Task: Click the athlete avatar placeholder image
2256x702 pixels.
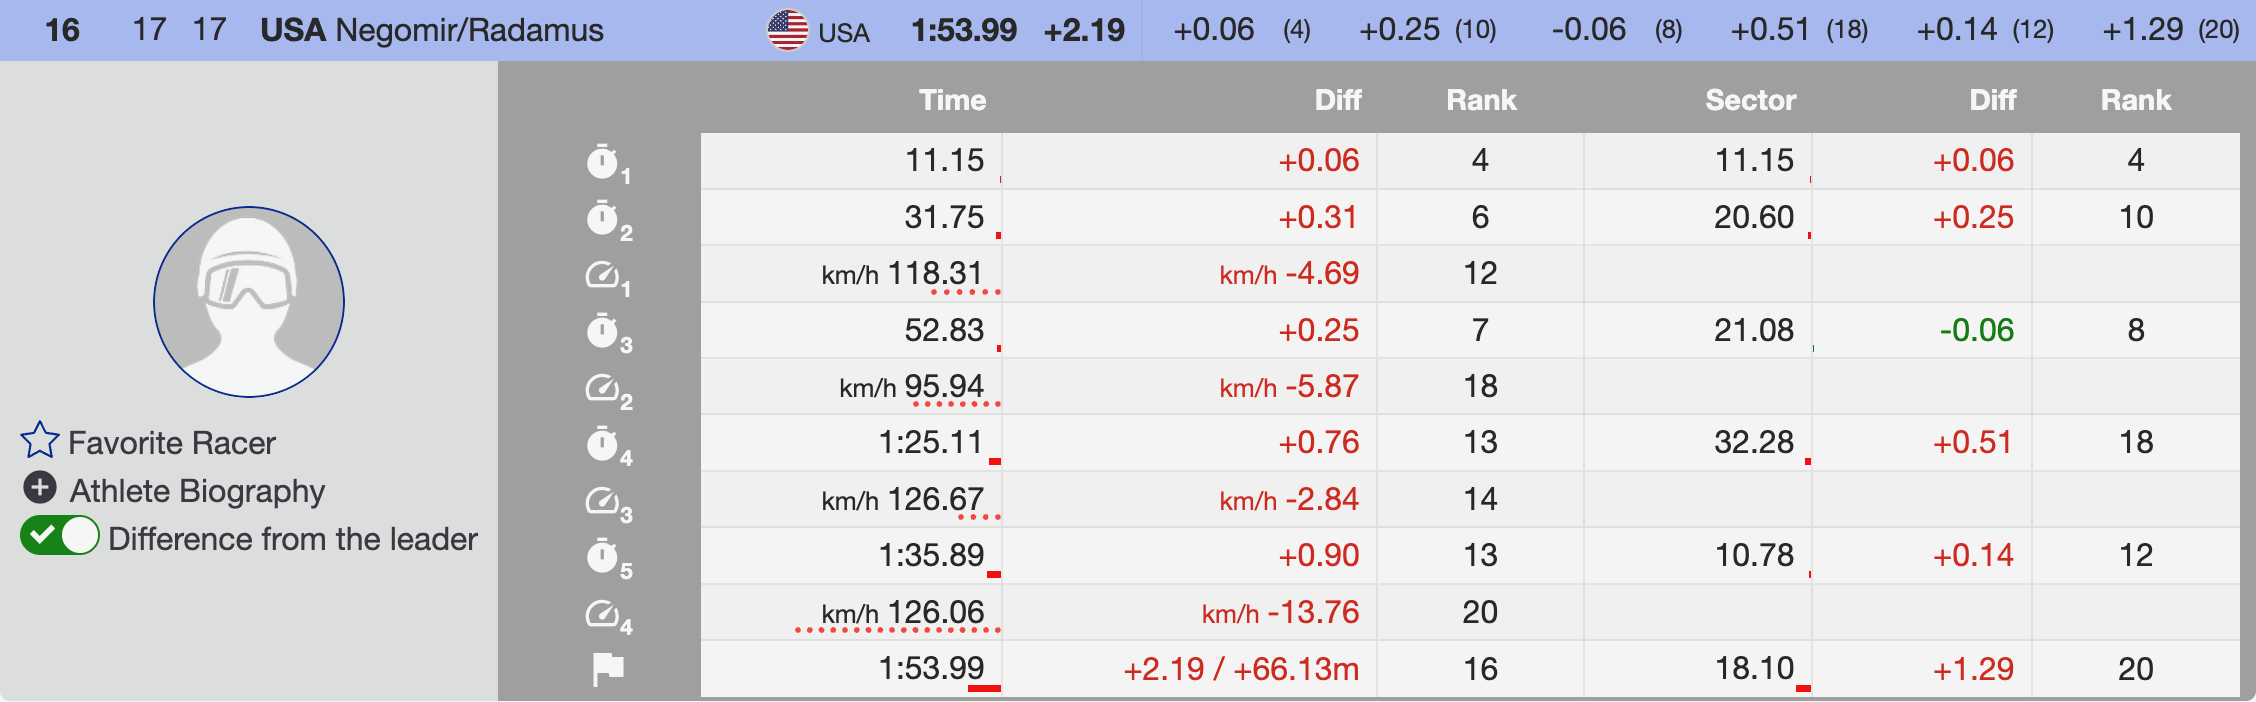Action: click(x=249, y=302)
